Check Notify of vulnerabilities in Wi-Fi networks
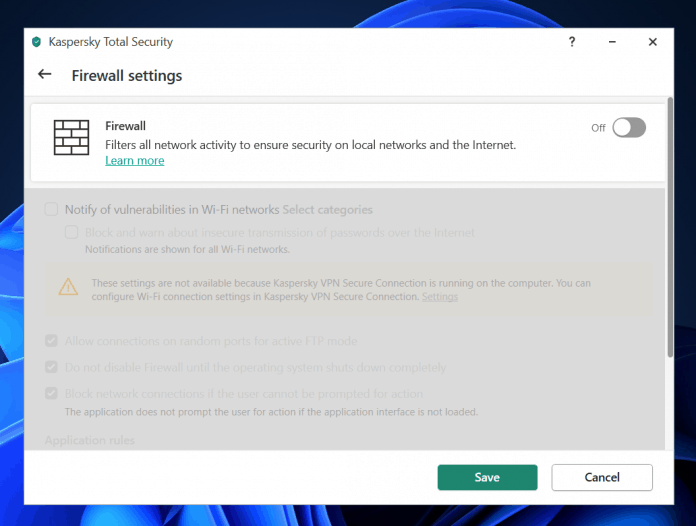The width and height of the screenshot is (696, 526). (51, 210)
